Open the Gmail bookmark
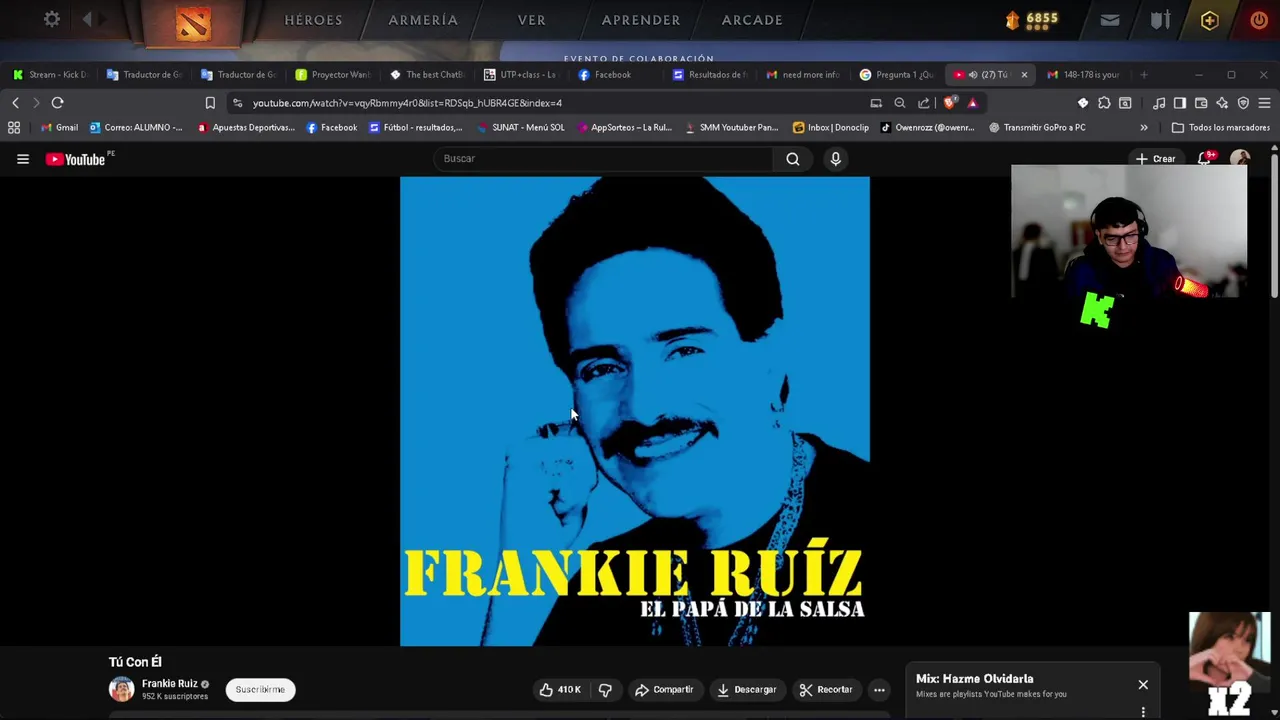 tap(59, 127)
